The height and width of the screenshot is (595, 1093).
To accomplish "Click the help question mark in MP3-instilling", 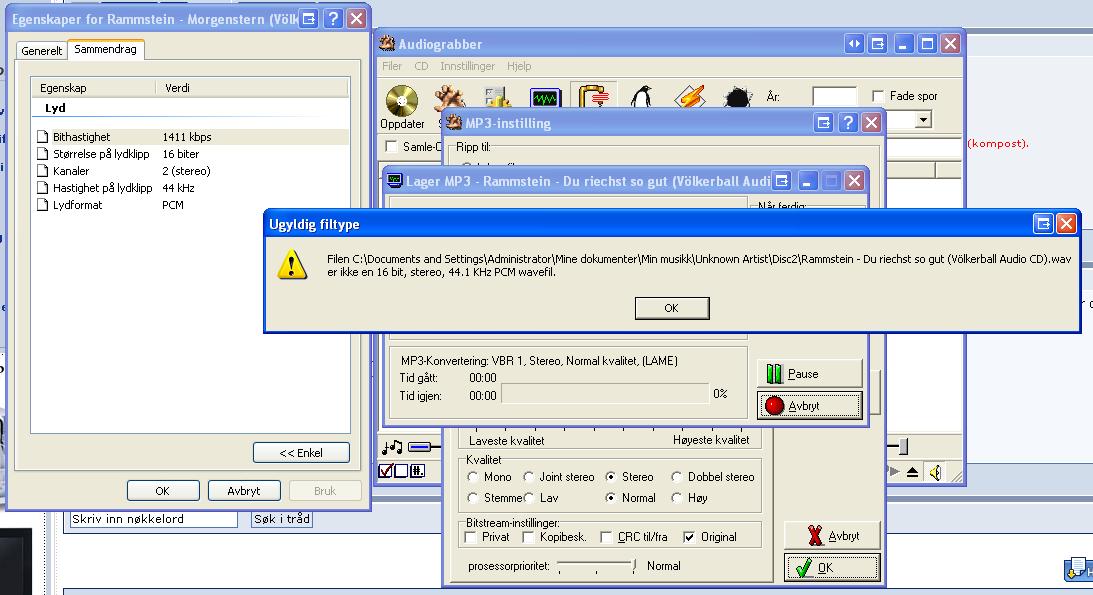I will pyautogui.click(x=848, y=123).
